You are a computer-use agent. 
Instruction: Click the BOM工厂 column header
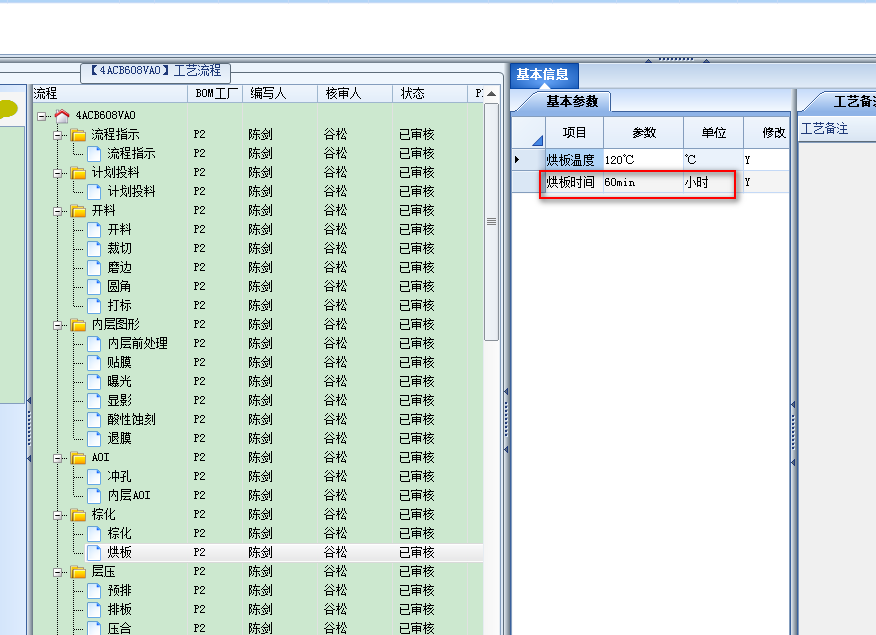coord(215,93)
